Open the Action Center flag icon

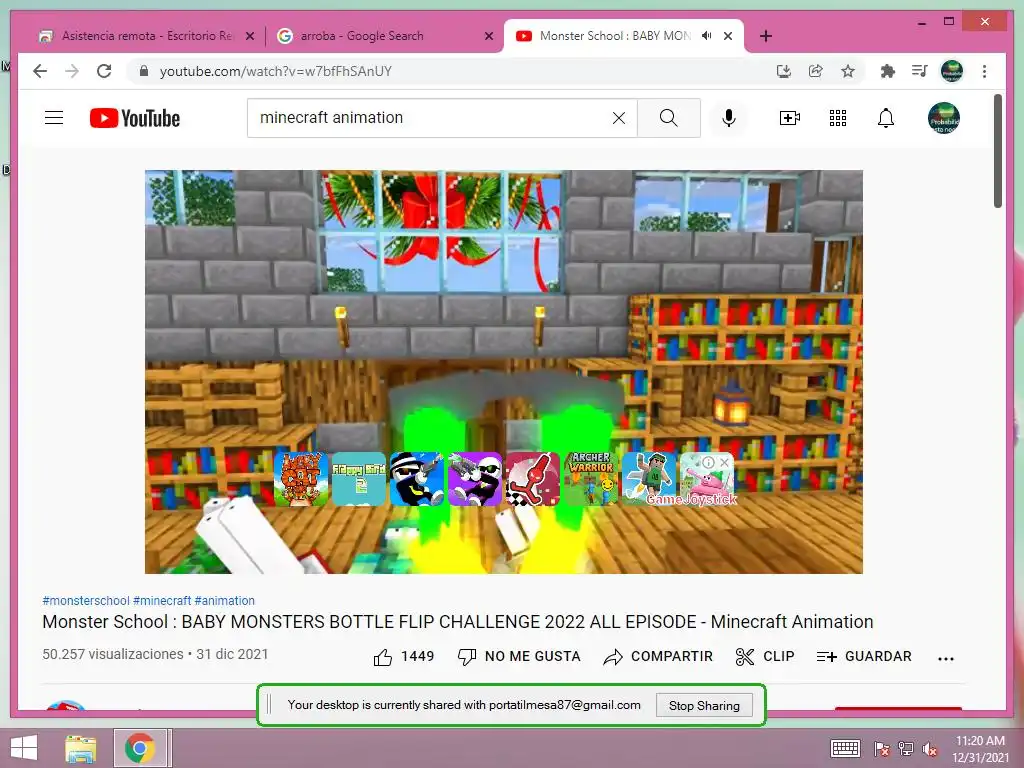881,749
